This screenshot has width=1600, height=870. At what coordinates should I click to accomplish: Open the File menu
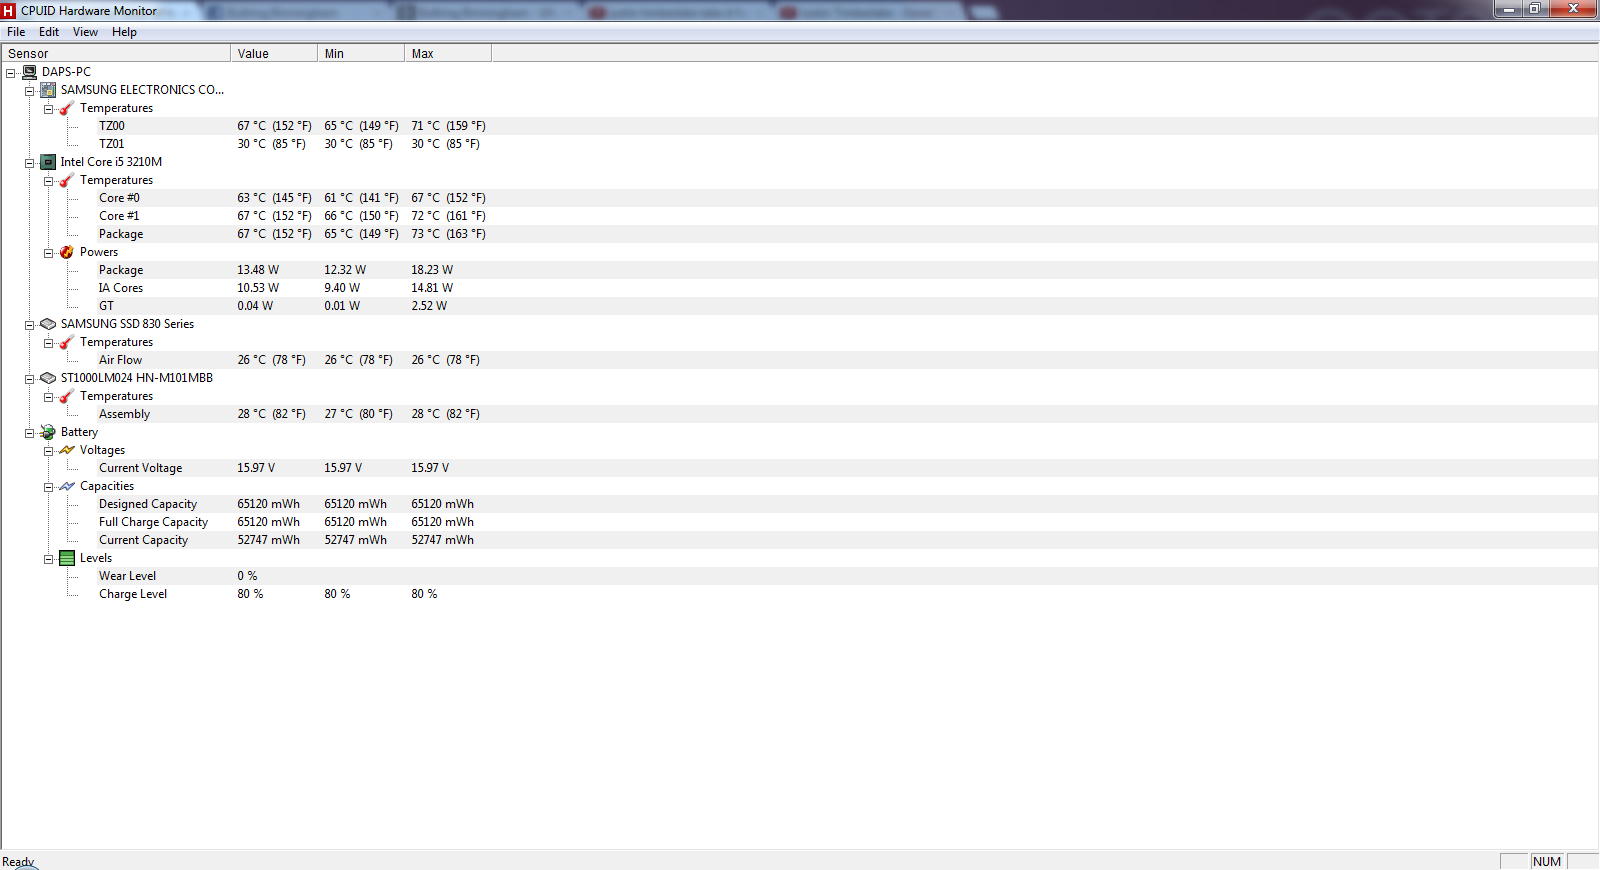[16, 32]
